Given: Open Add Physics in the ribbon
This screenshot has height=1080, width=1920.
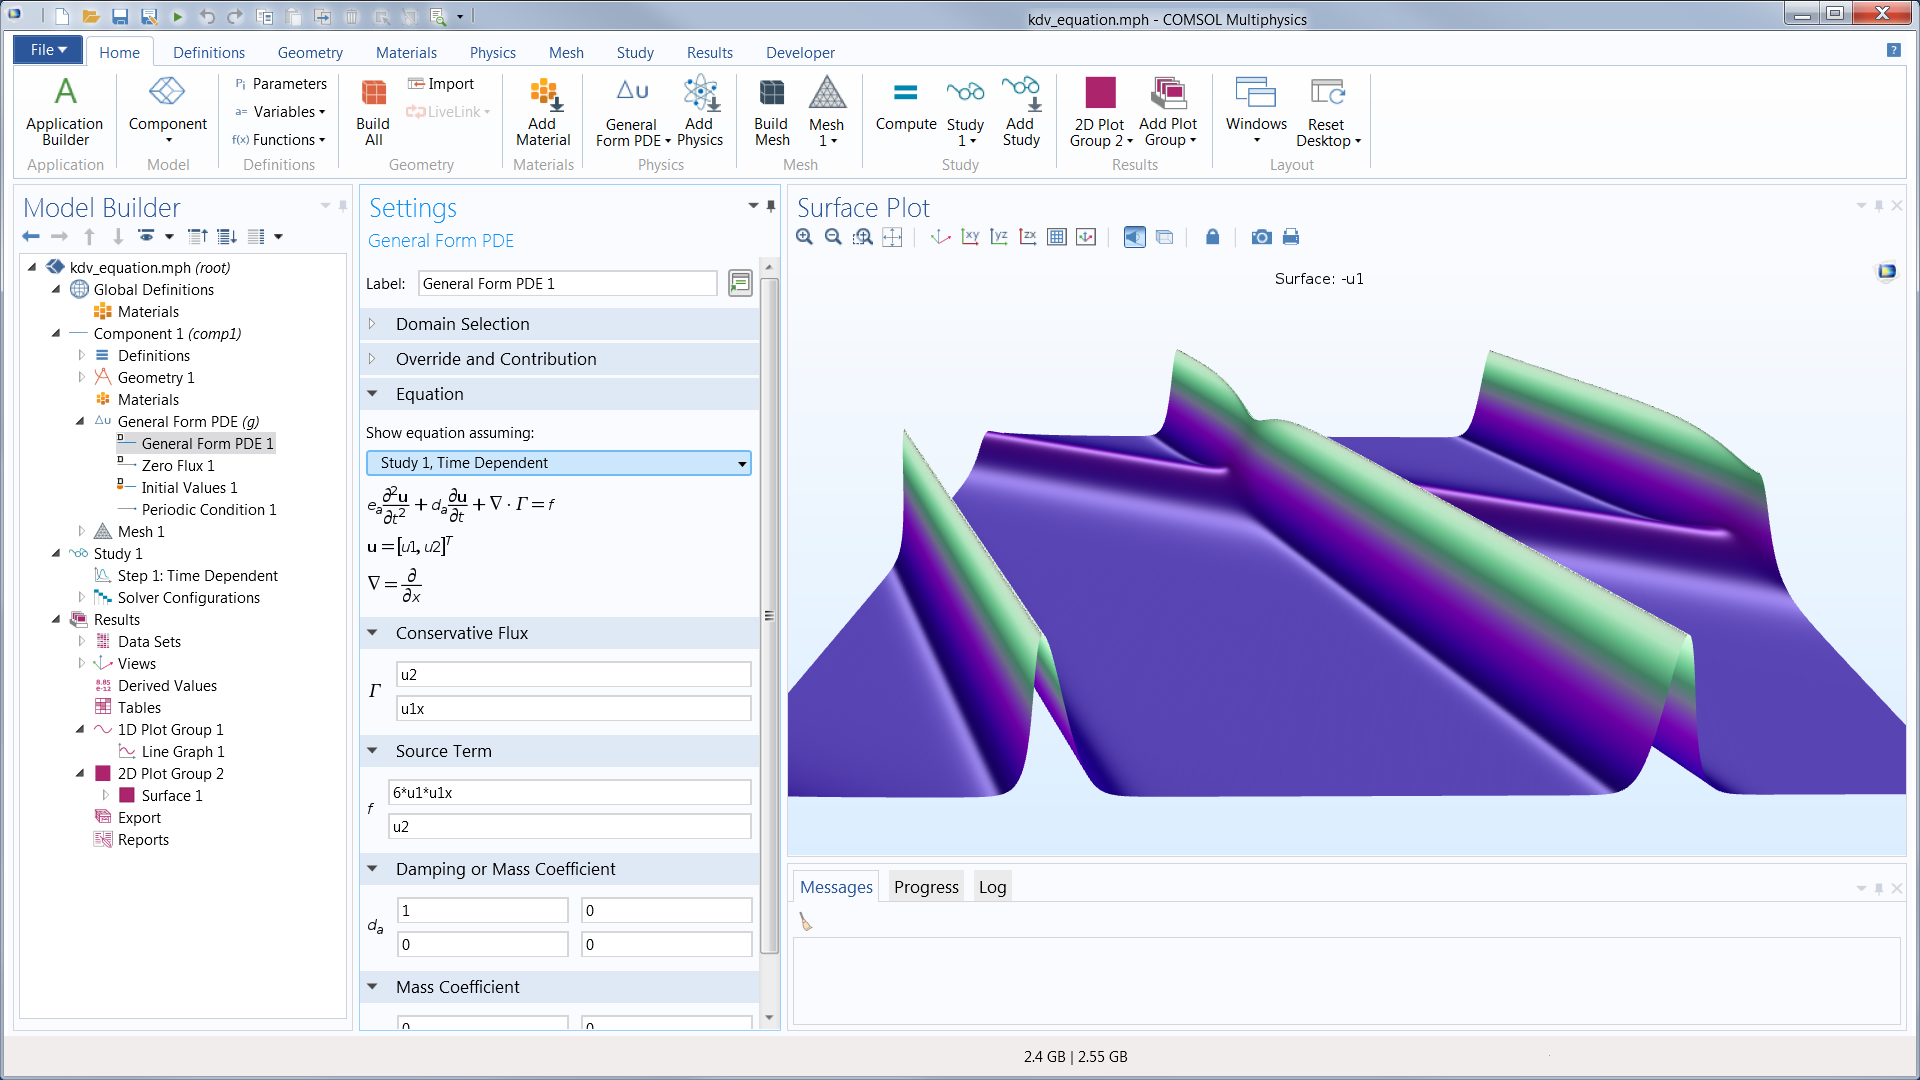Looking at the screenshot, I should coord(700,110).
